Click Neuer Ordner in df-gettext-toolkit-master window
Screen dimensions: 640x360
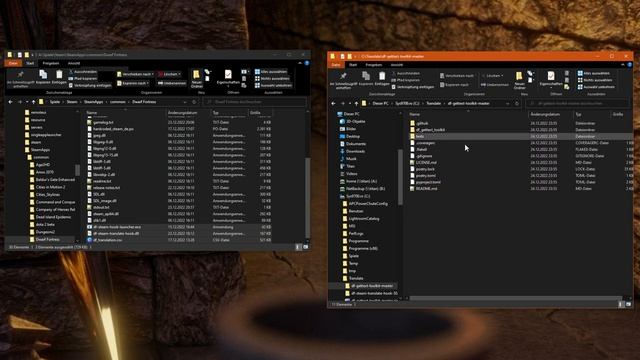pos(519,80)
